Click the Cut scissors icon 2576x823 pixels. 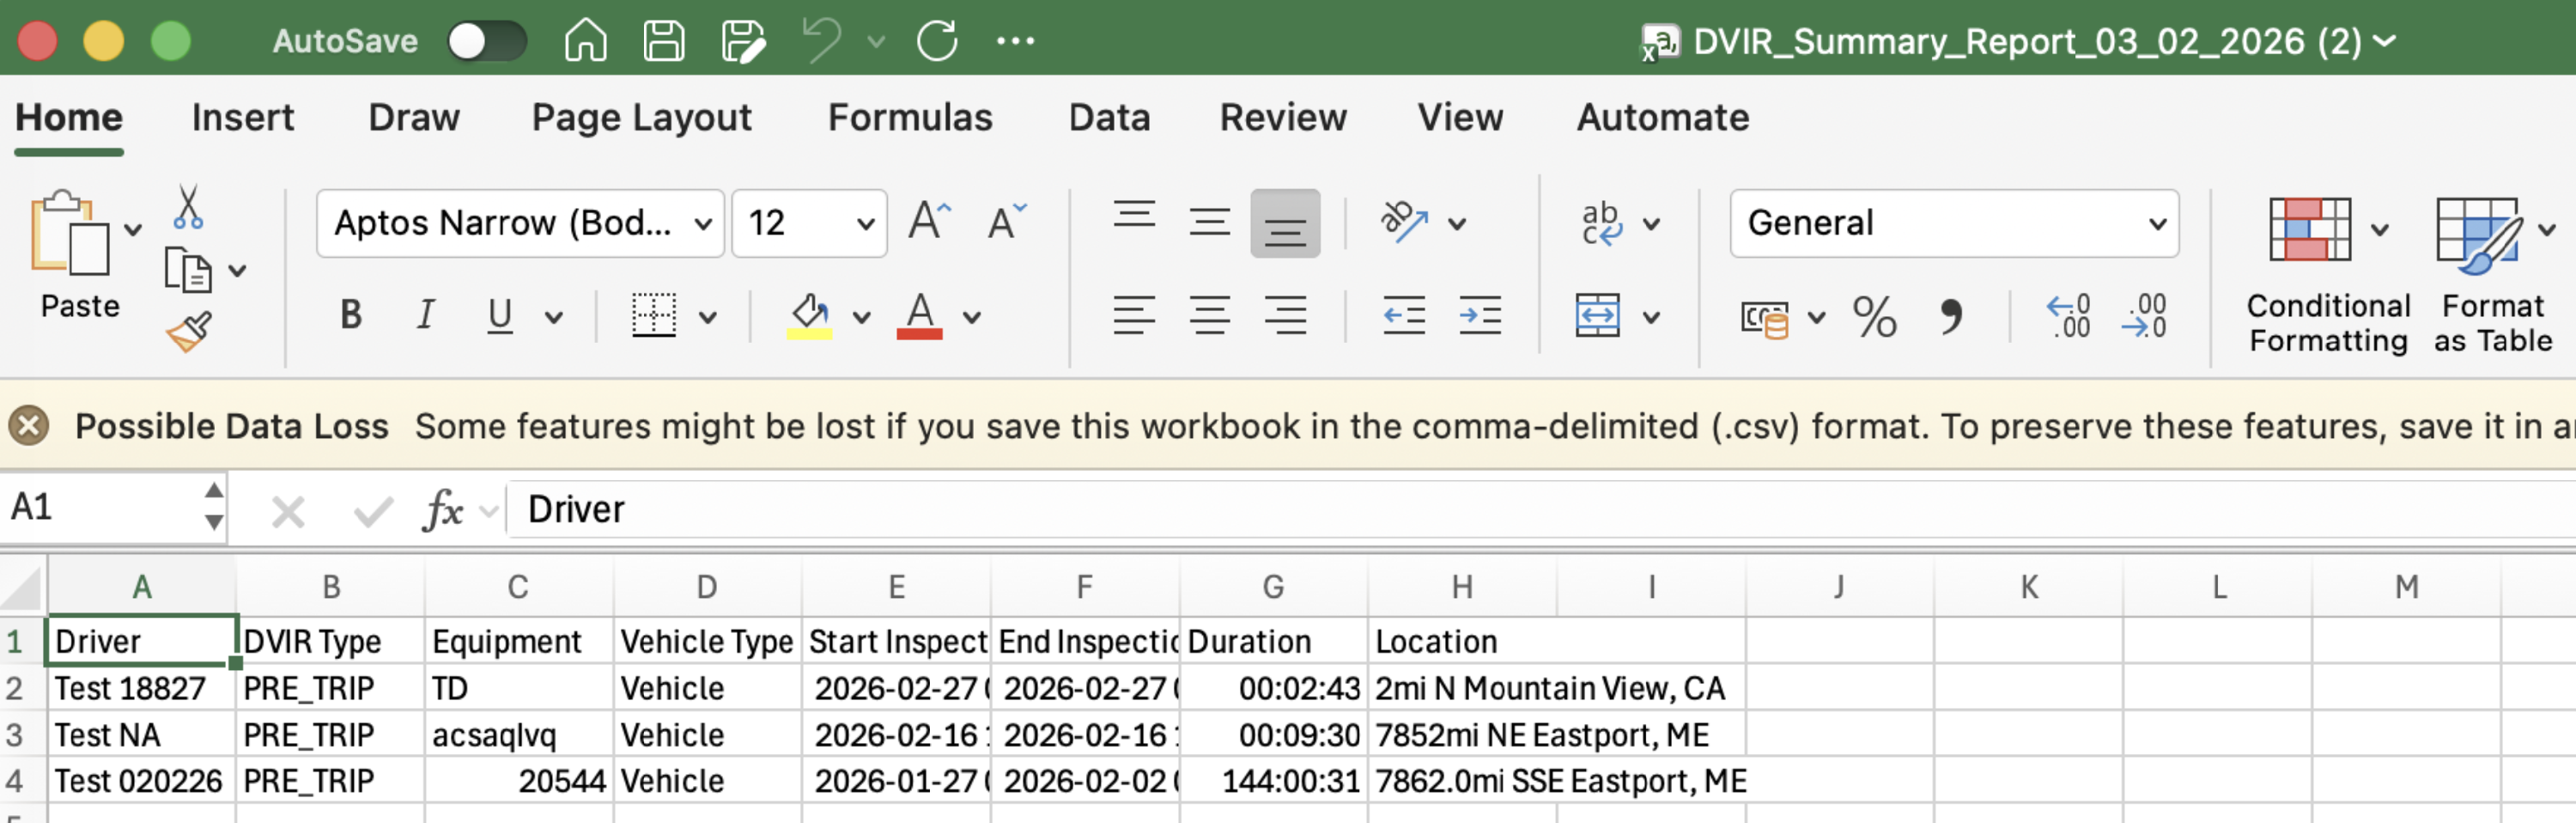[187, 207]
